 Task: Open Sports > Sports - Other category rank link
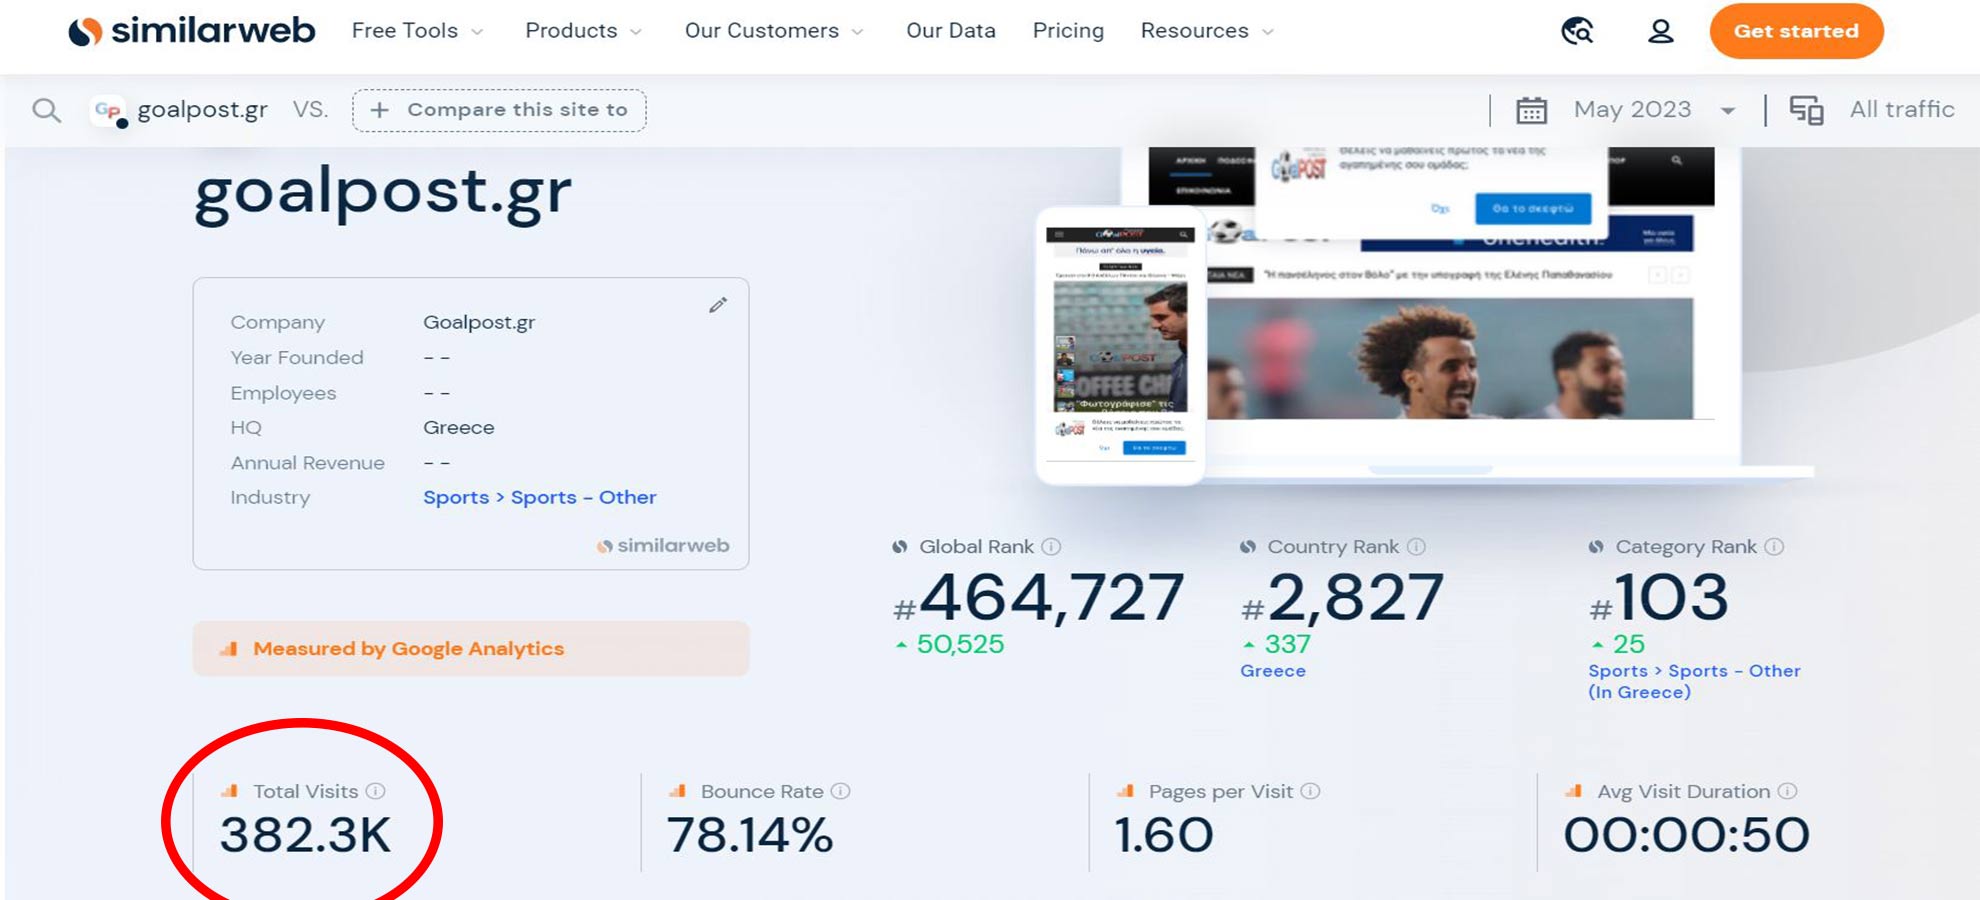click(1694, 681)
